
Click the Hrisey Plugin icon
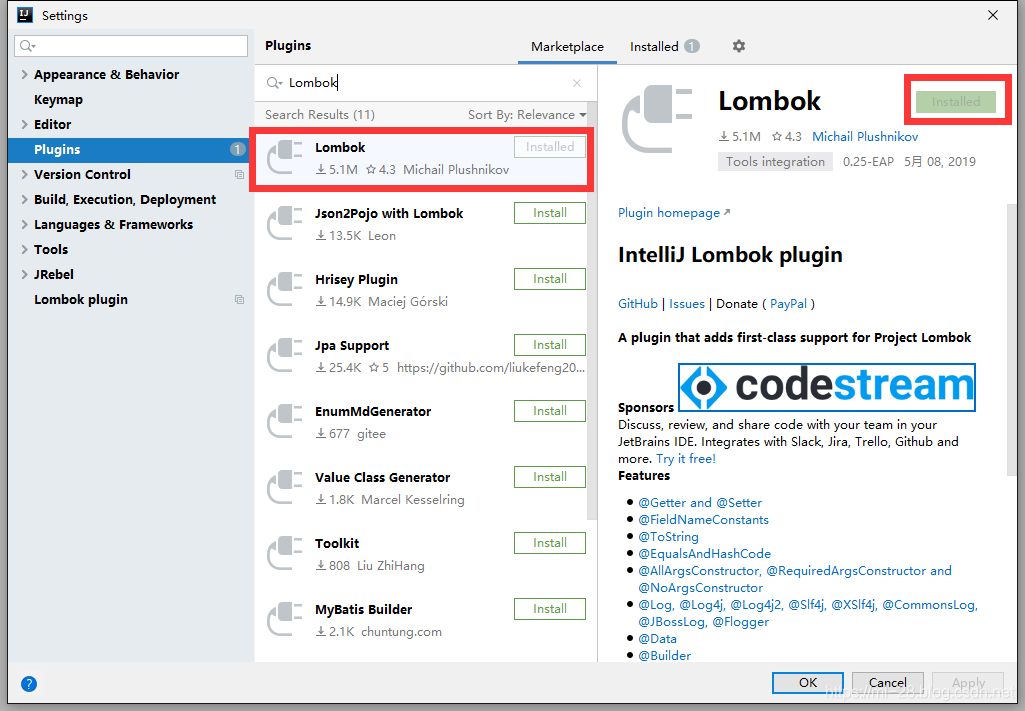pos(285,289)
